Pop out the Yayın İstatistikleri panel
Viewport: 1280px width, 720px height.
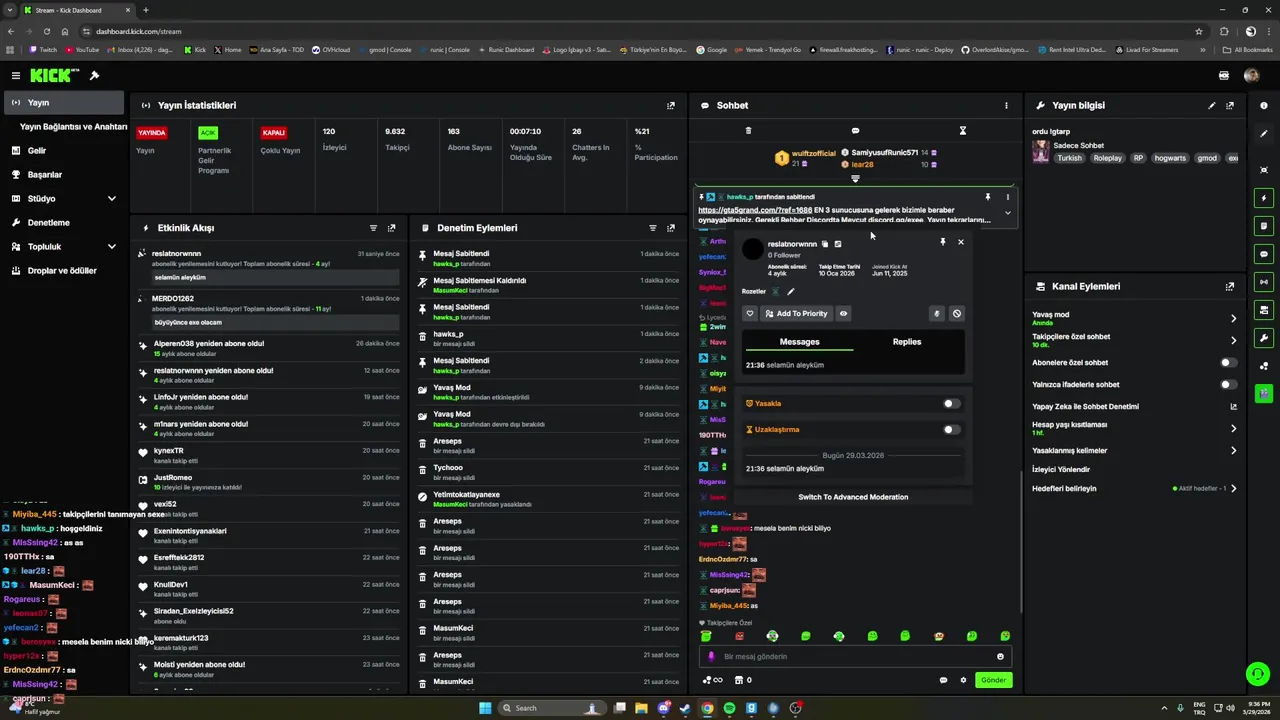point(671,105)
